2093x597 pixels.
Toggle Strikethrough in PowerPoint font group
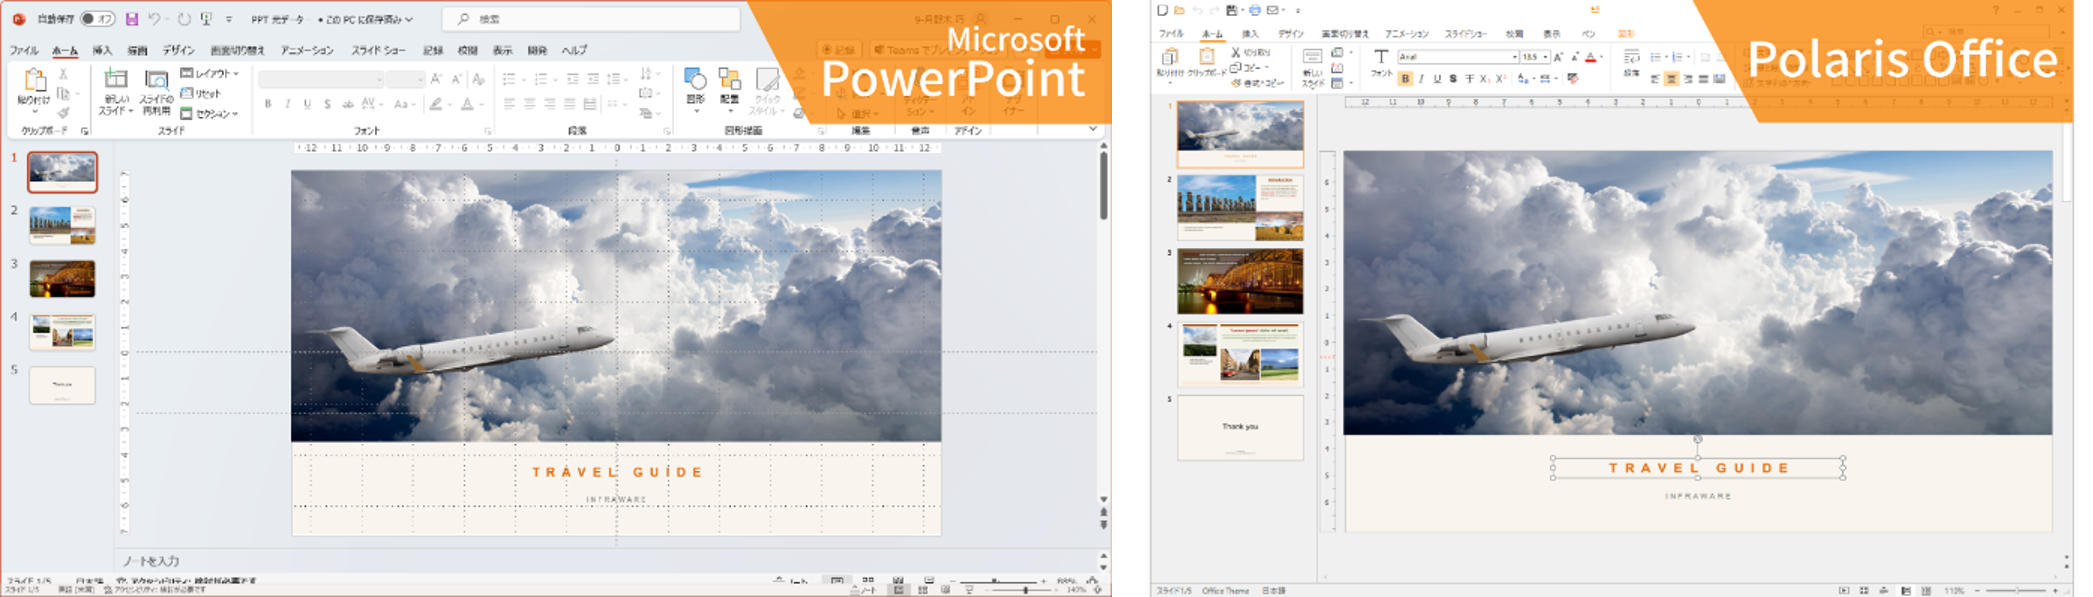347,104
